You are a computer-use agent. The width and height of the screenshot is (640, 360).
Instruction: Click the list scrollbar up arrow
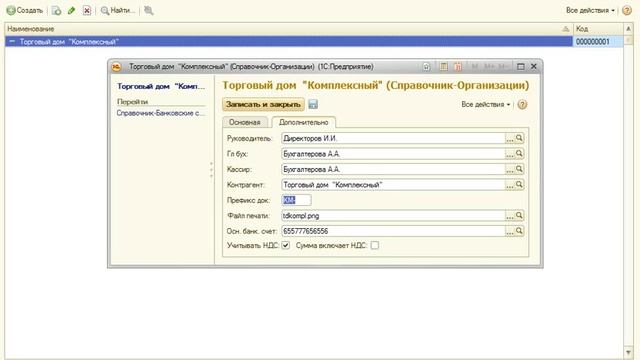point(628,28)
